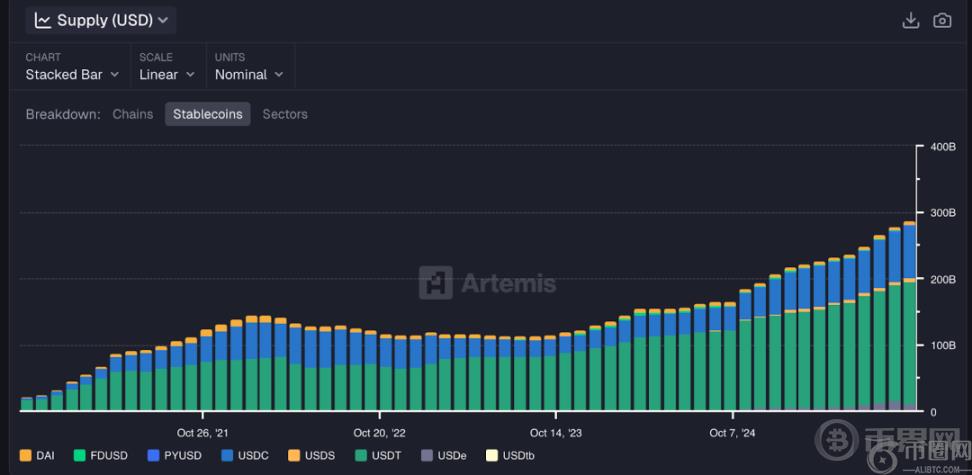Image resolution: width=972 pixels, height=475 pixels.
Task: Click the download chart icon
Action: point(910,20)
